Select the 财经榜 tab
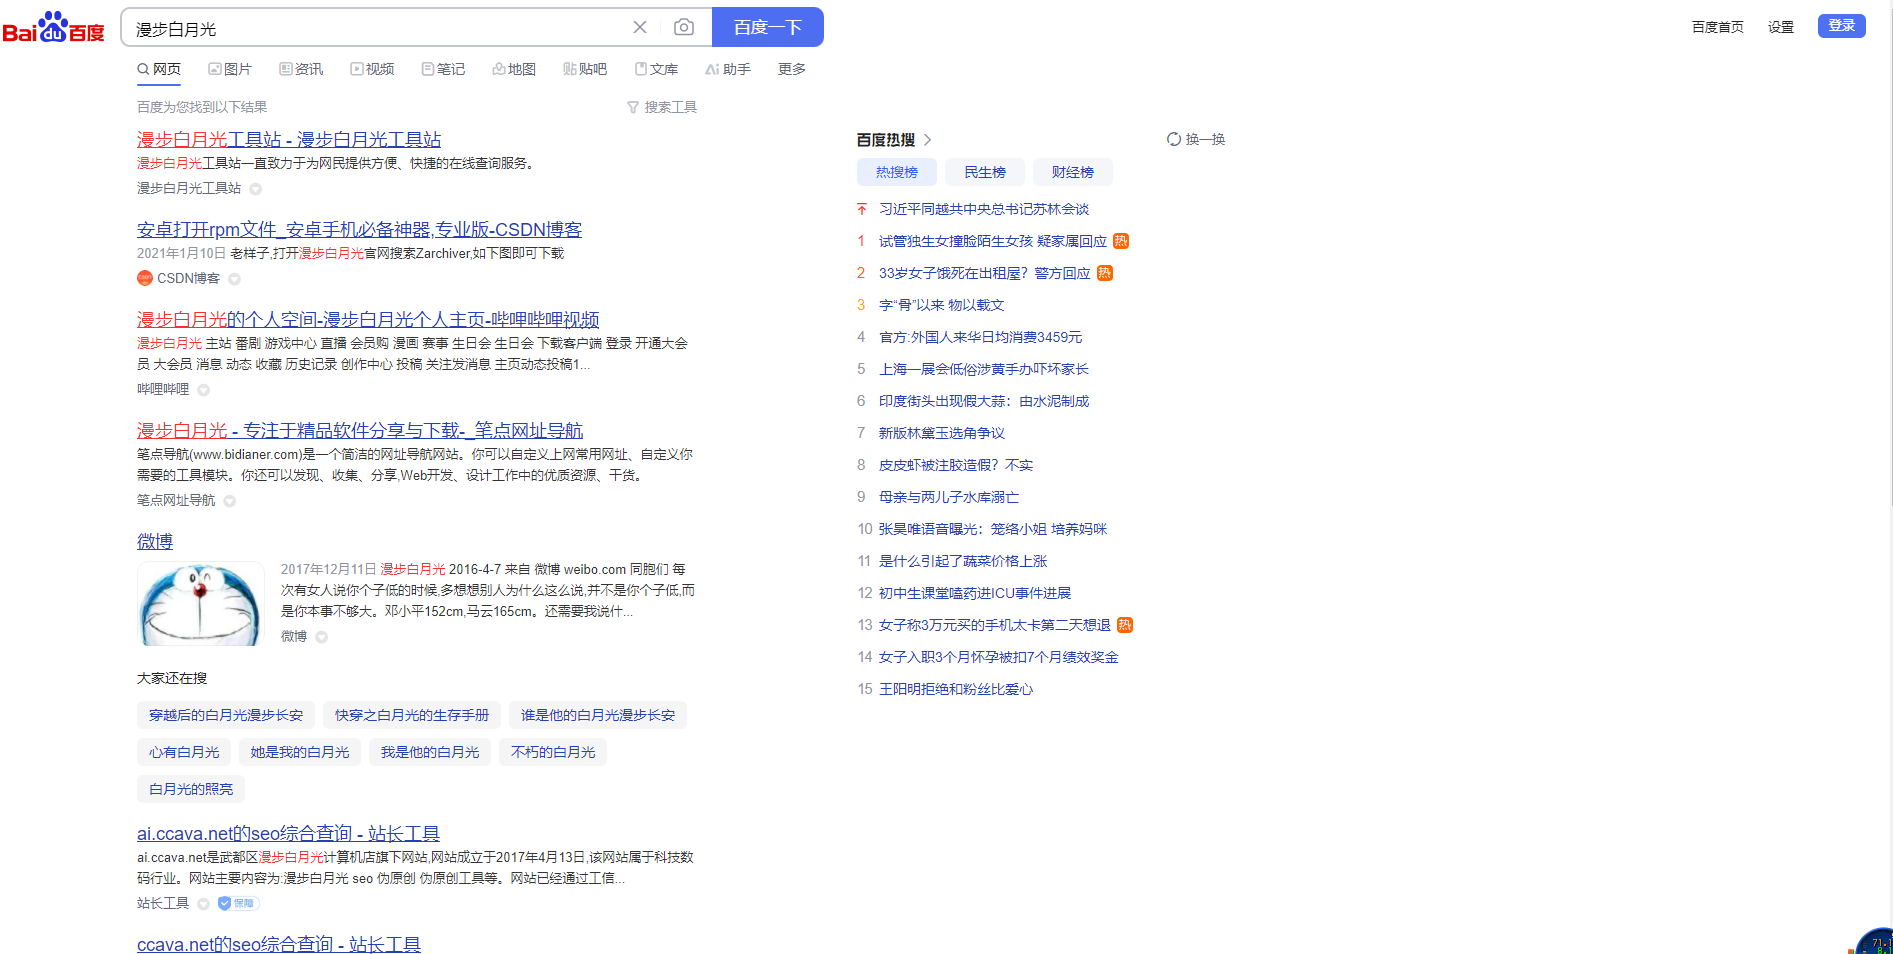Viewport: 1893px width, 954px height. 1073,172
